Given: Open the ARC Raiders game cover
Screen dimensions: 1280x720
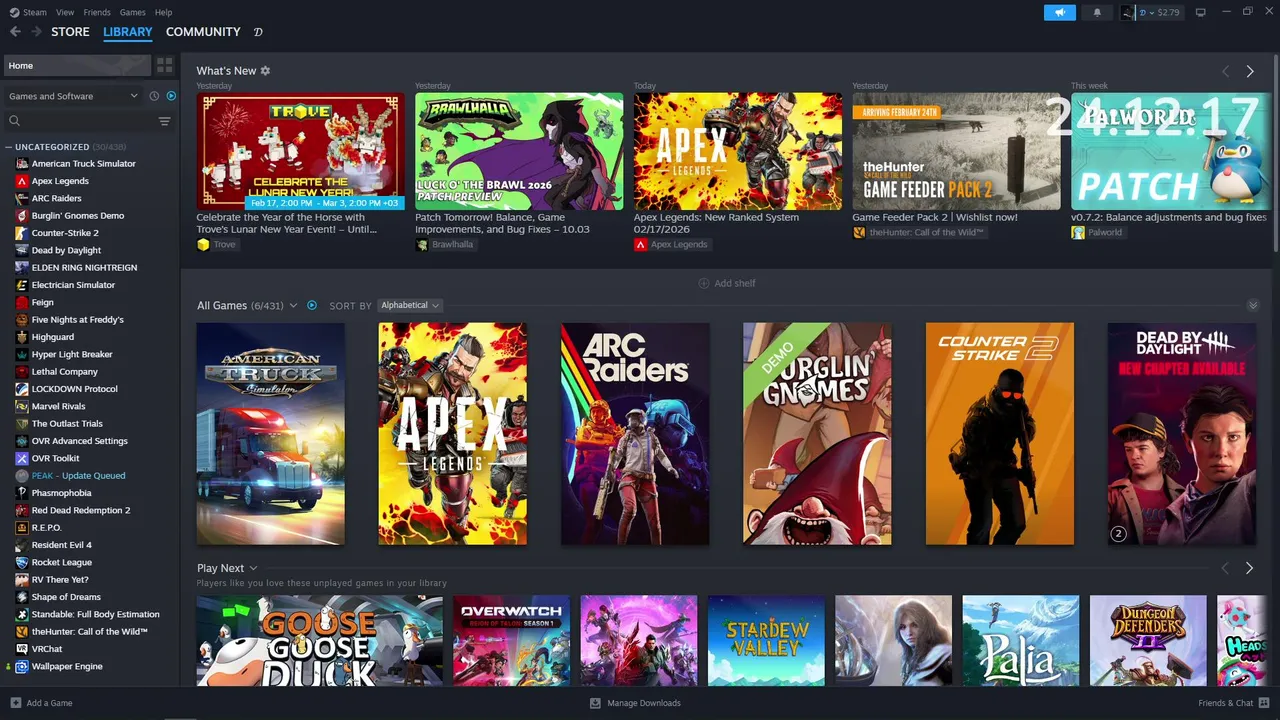Looking at the screenshot, I should coord(635,434).
